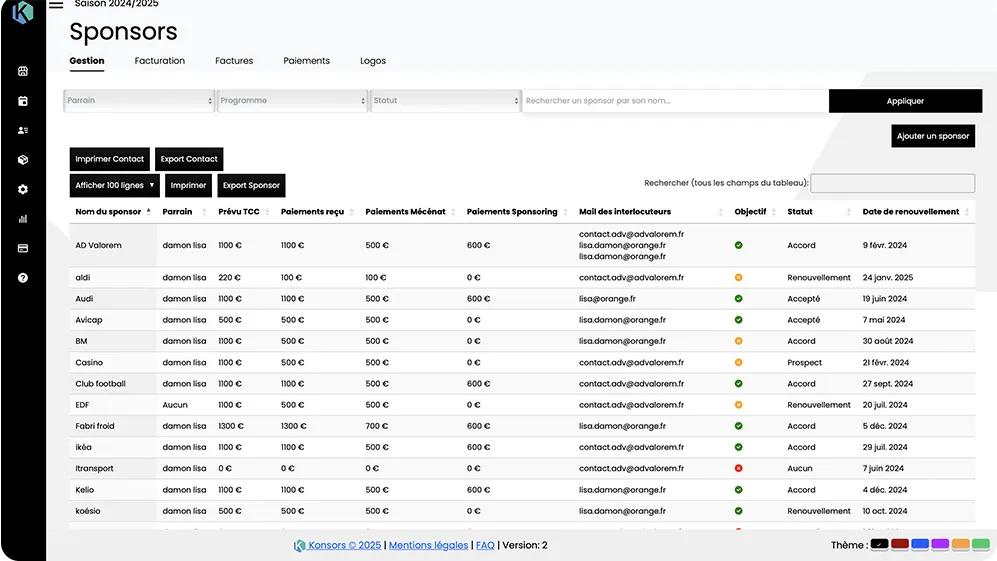Focus the table-wide Rechercher input
The width and height of the screenshot is (997, 561).
pyautogui.click(x=893, y=183)
